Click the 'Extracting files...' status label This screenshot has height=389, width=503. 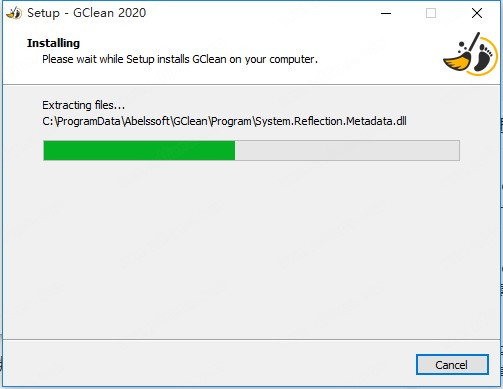pyautogui.click(x=83, y=105)
